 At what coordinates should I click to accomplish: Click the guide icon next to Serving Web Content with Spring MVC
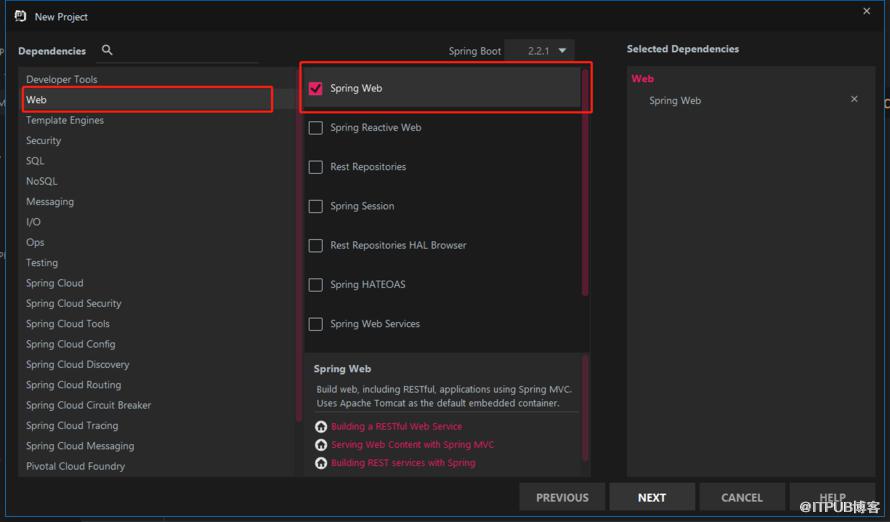pos(321,444)
